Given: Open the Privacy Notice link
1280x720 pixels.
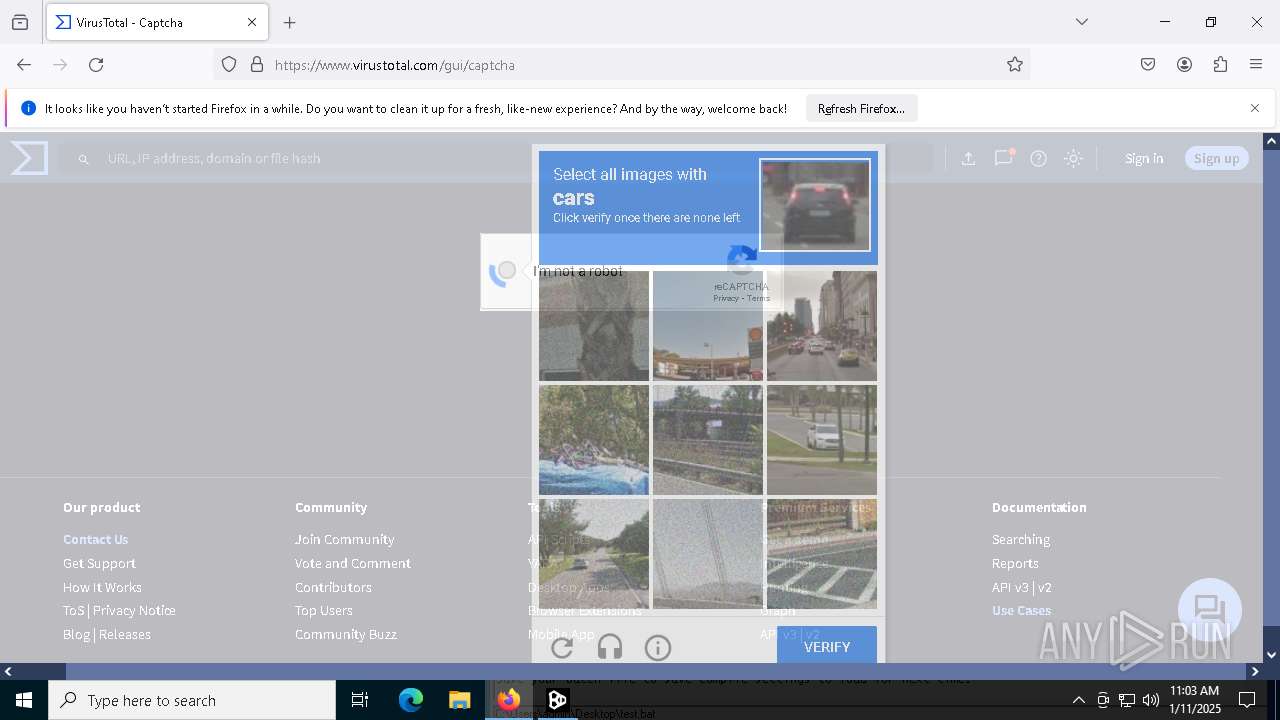Looking at the screenshot, I should (x=134, y=610).
